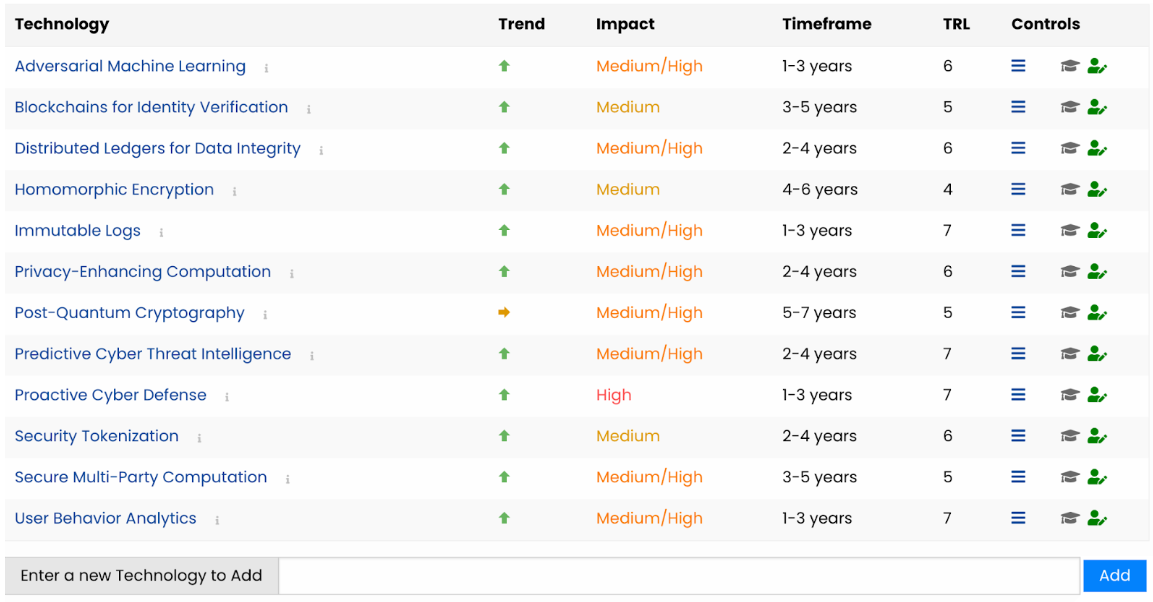Viewport: 1153px width, 602px height.
Task: Click the Technology column header
Action: click(62, 24)
